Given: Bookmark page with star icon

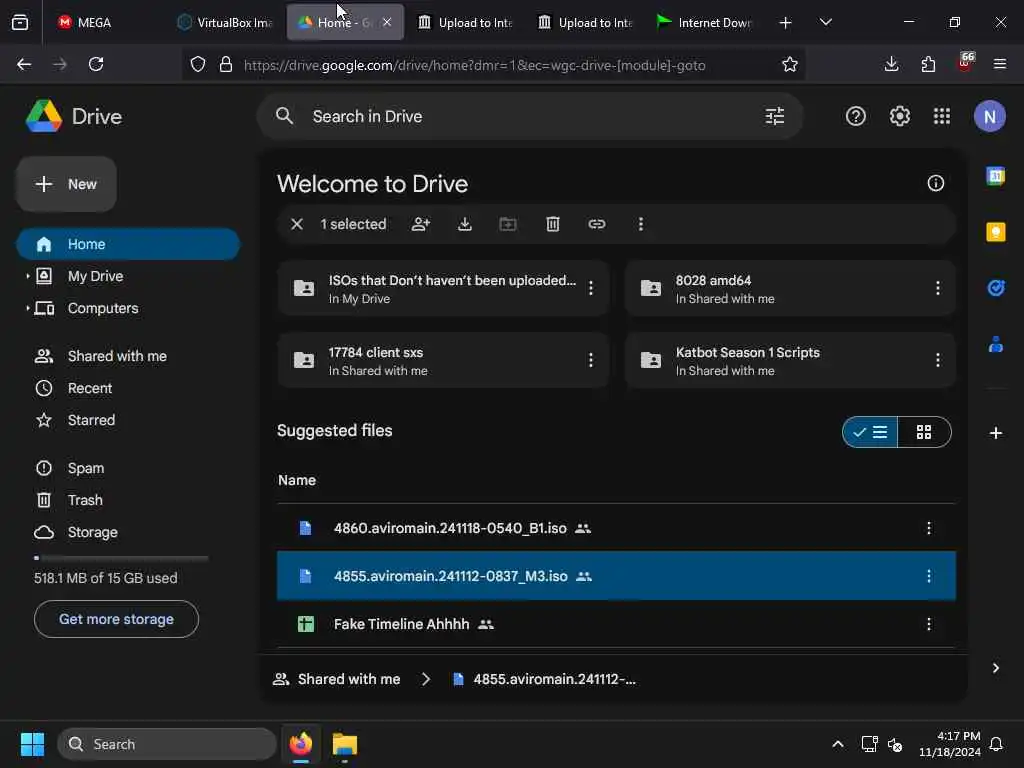Looking at the screenshot, I should (790, 64).
